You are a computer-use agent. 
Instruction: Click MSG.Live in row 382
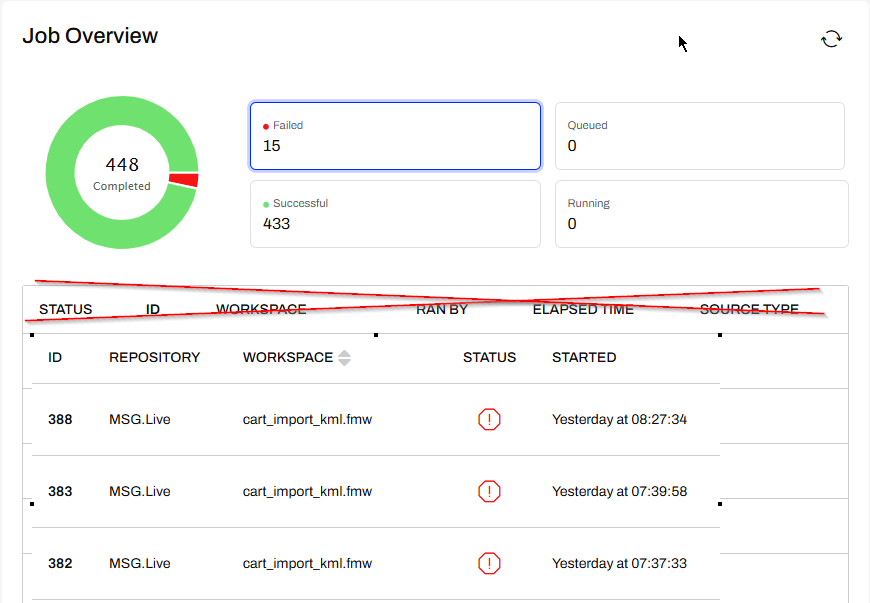[139, 564]
